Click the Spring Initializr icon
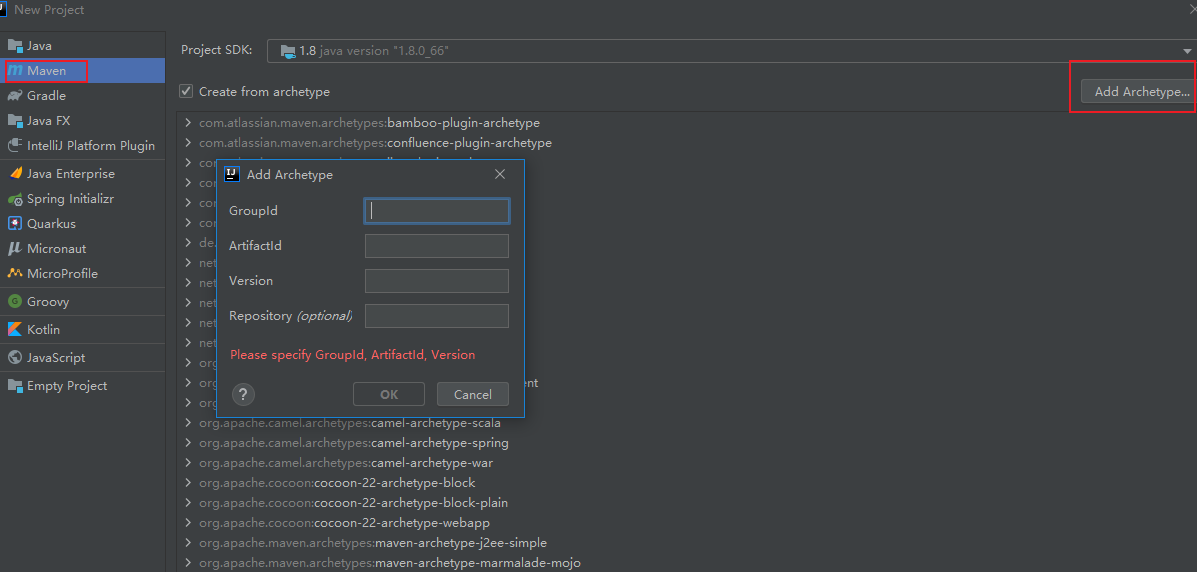This screenshot has height=572, width=1197. (x=15, y=199)
